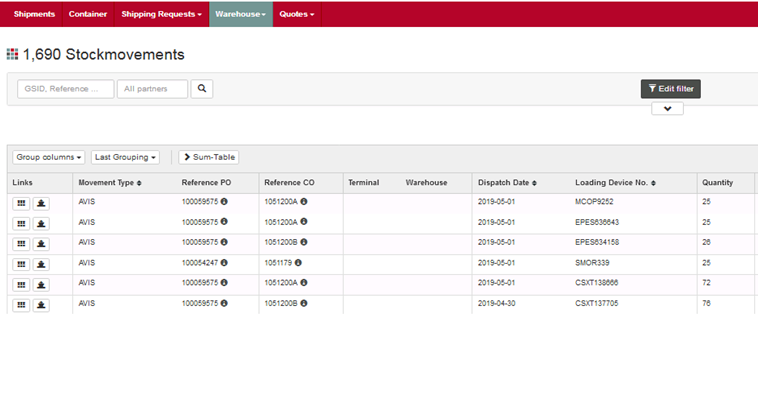Click info icon next to CO in CSXT137705 row
The width and height of the screenshot is (758, 414).
click(304, 303)
